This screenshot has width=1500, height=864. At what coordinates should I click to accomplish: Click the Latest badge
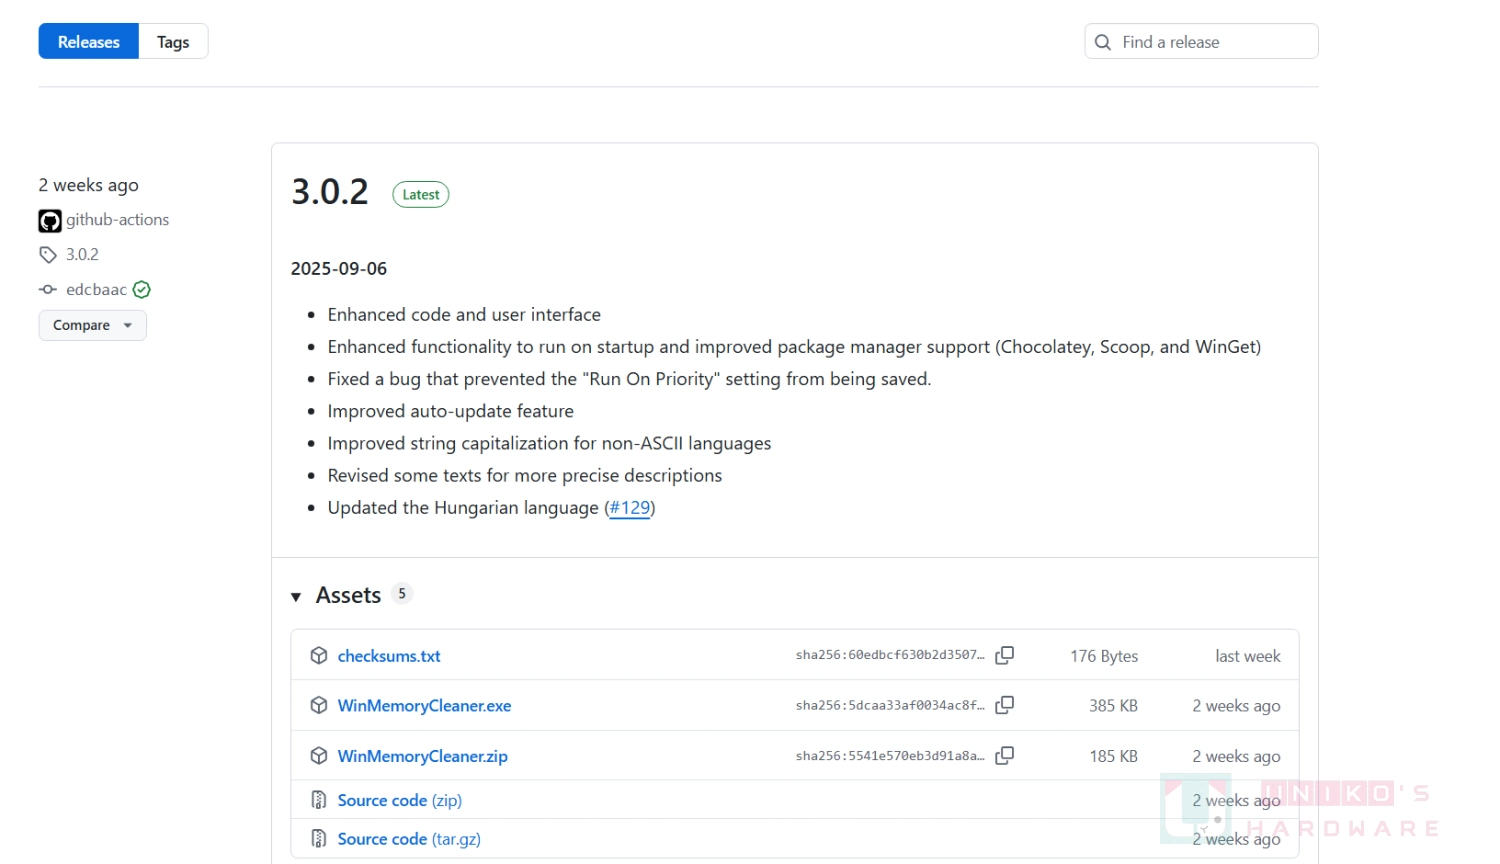pyautogui.click(x=421, y=195)
